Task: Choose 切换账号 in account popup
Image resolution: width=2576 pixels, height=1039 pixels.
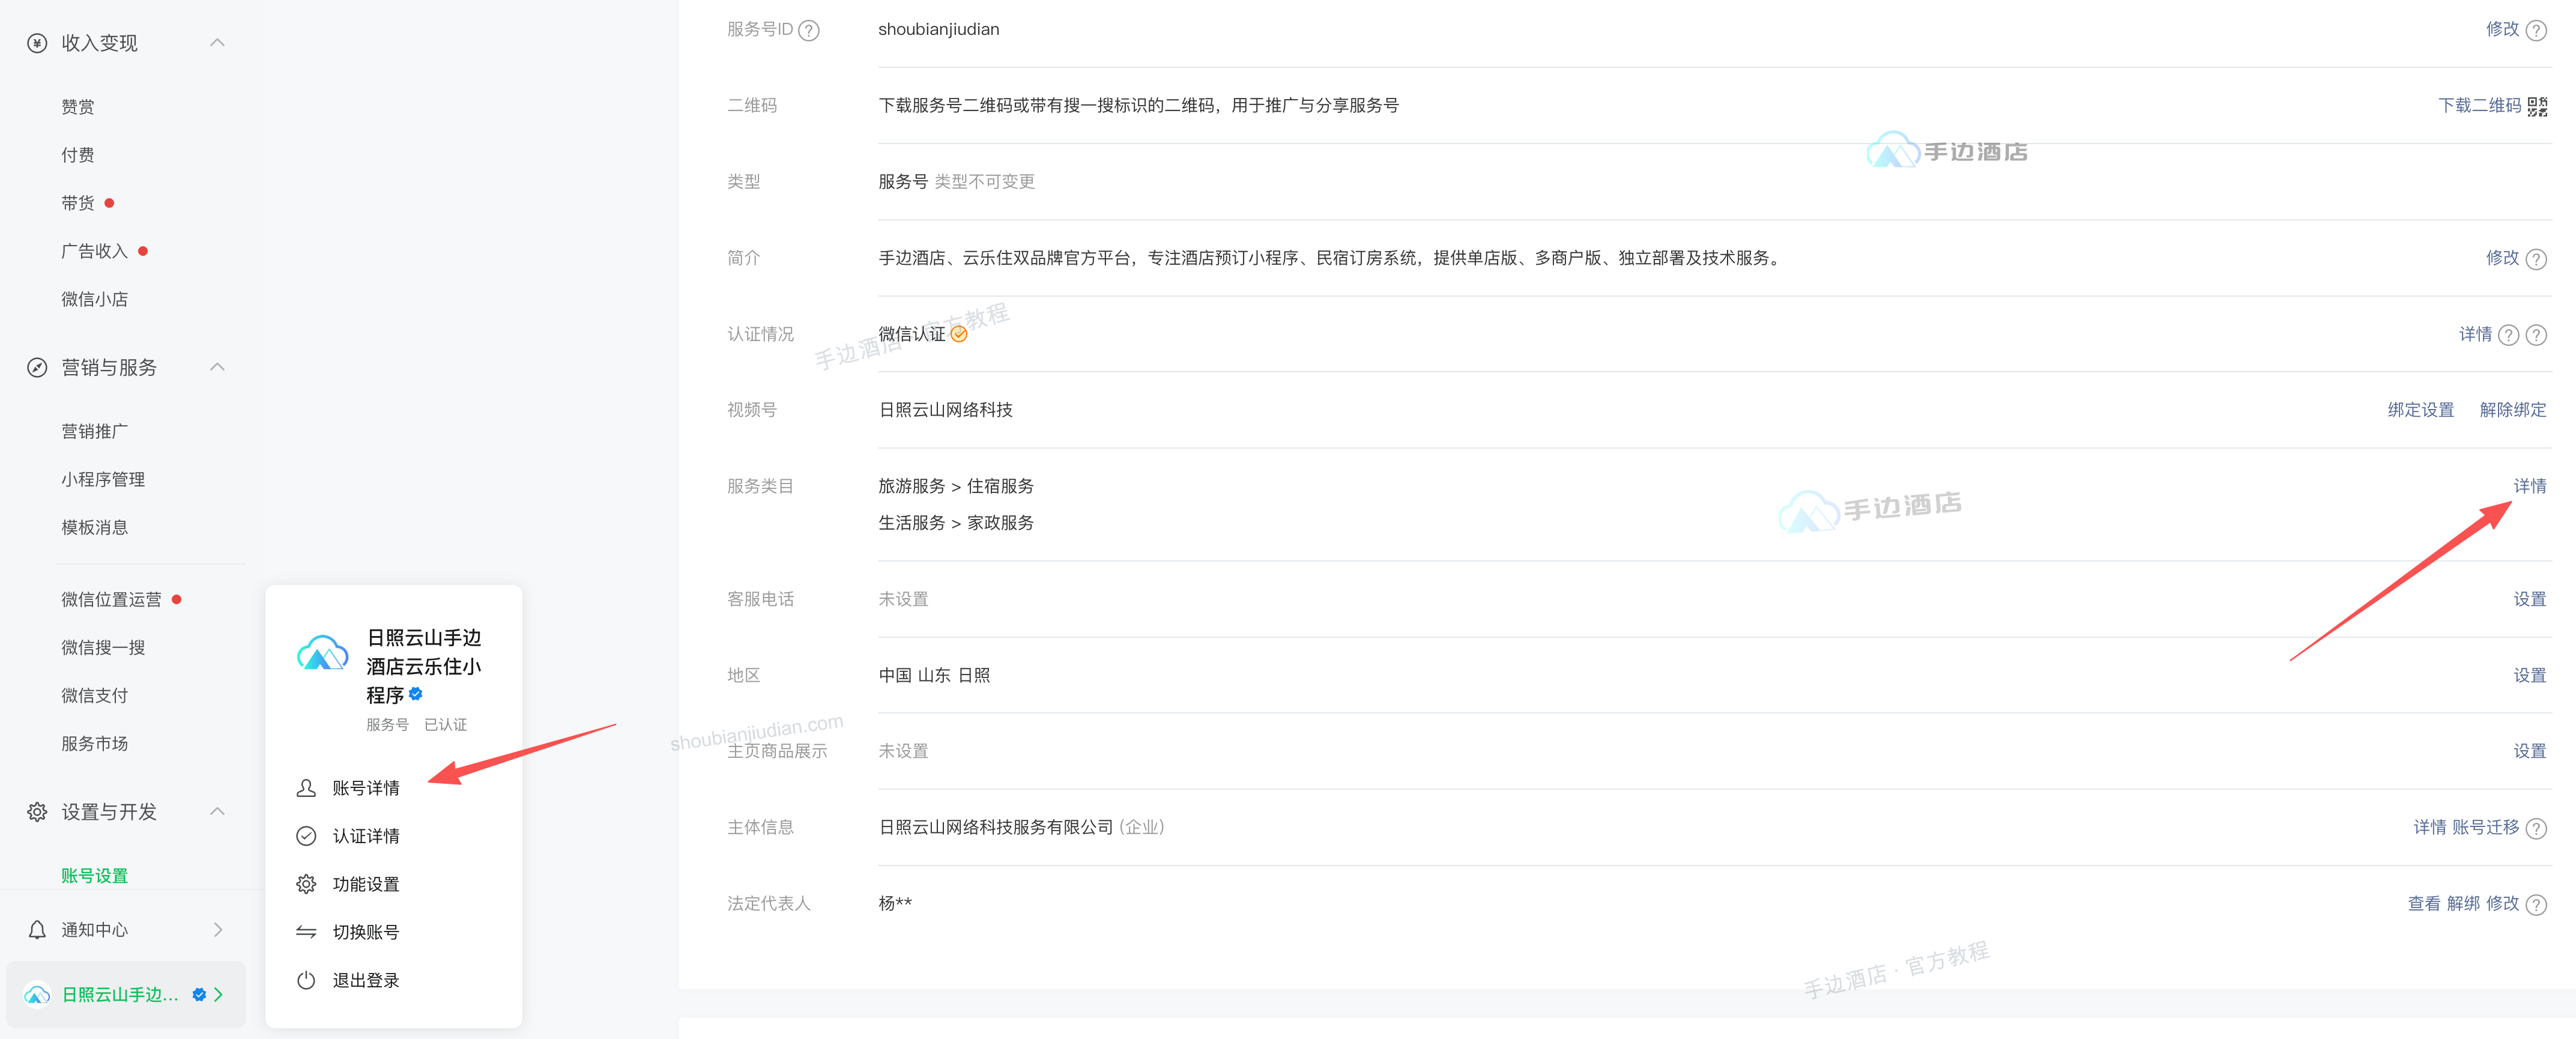Action: tap(366, 932)
